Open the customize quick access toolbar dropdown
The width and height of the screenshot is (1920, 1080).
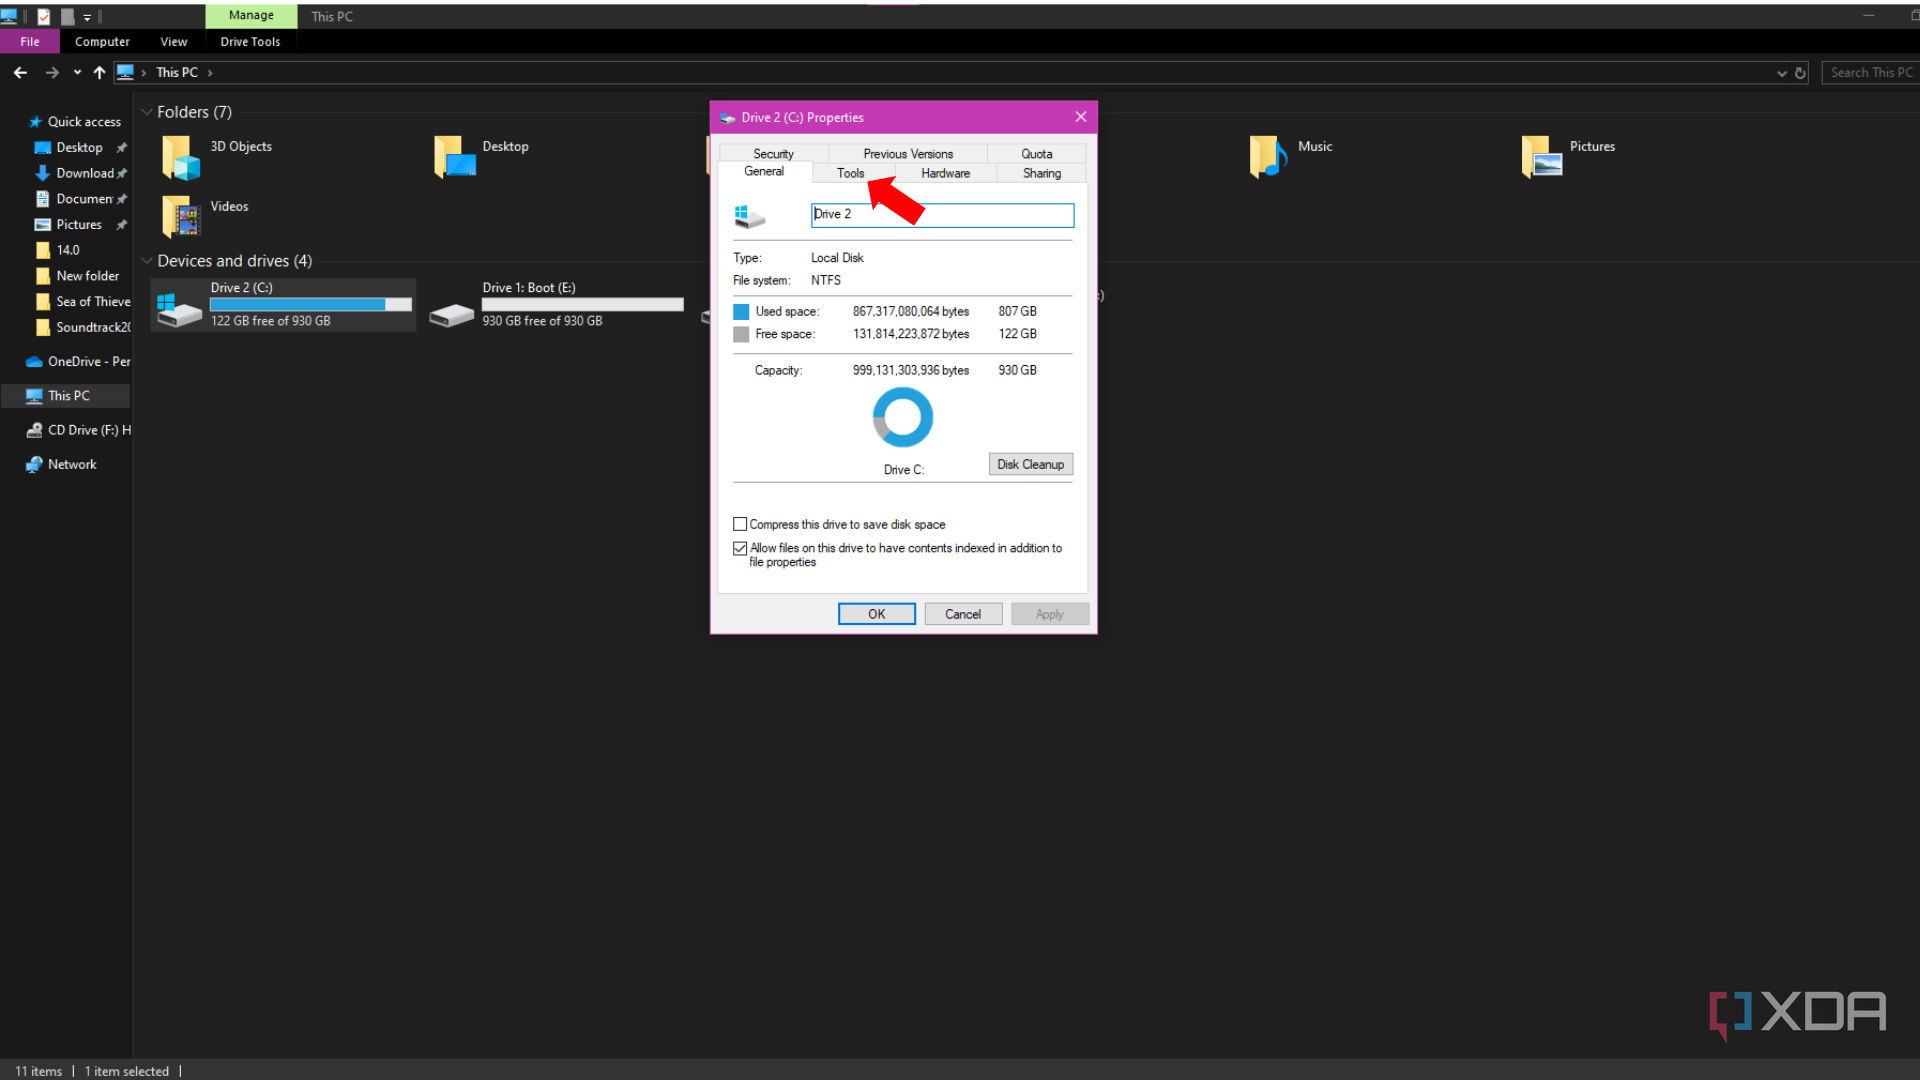(88, 16)
